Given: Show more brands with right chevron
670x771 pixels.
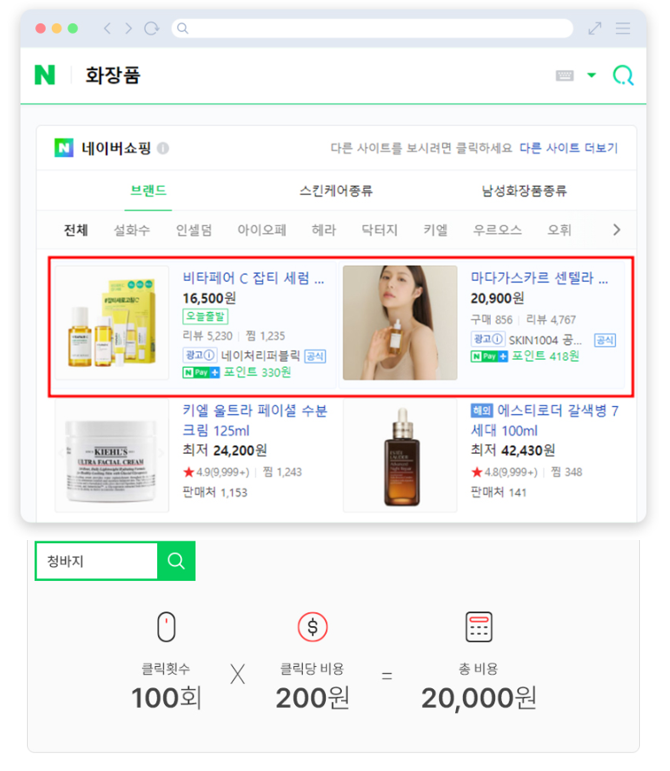Looking at the screenshot, I should (616, 230).
